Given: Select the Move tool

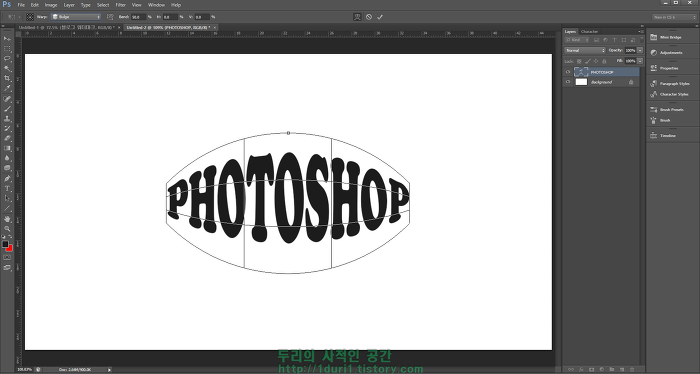Looking at the screenshot, I should coord(7,39).
